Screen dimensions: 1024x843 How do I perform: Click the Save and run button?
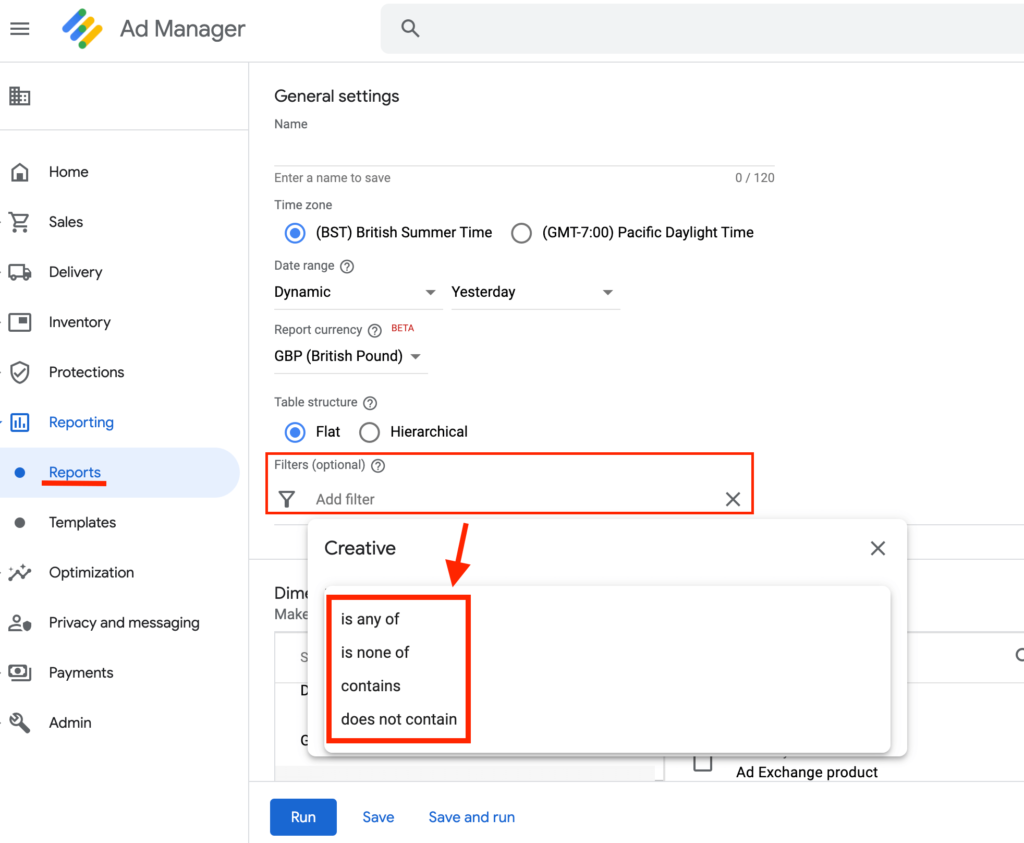coord(471,816)
